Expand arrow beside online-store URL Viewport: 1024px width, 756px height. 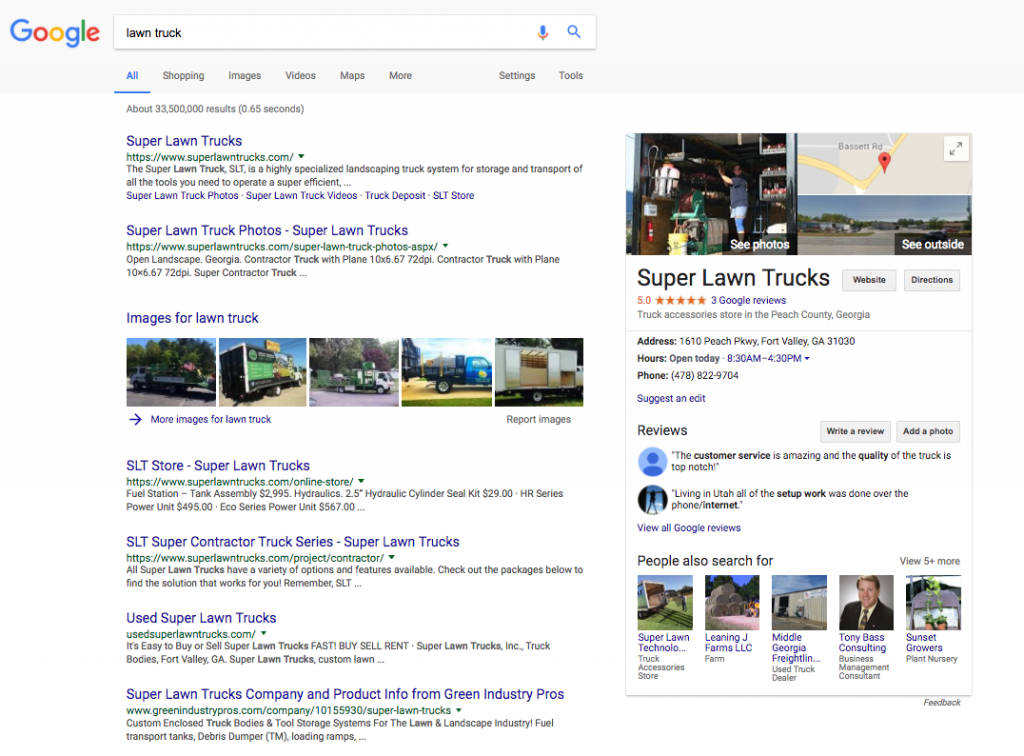click(361, 481)
